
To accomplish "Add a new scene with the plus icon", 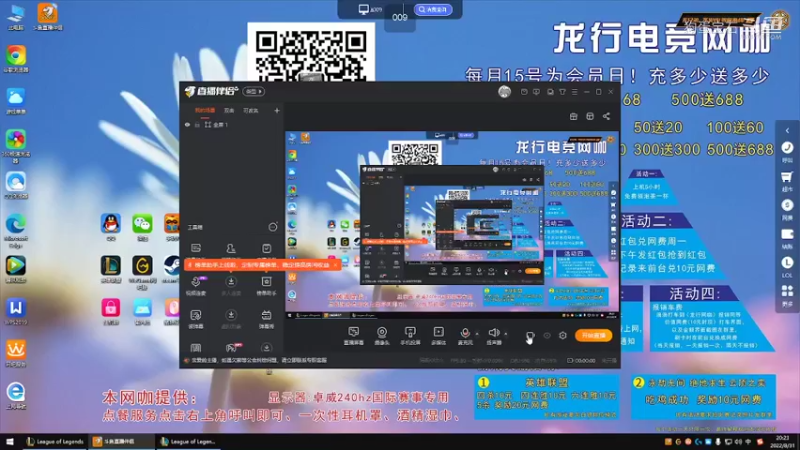I will point(277,110).
